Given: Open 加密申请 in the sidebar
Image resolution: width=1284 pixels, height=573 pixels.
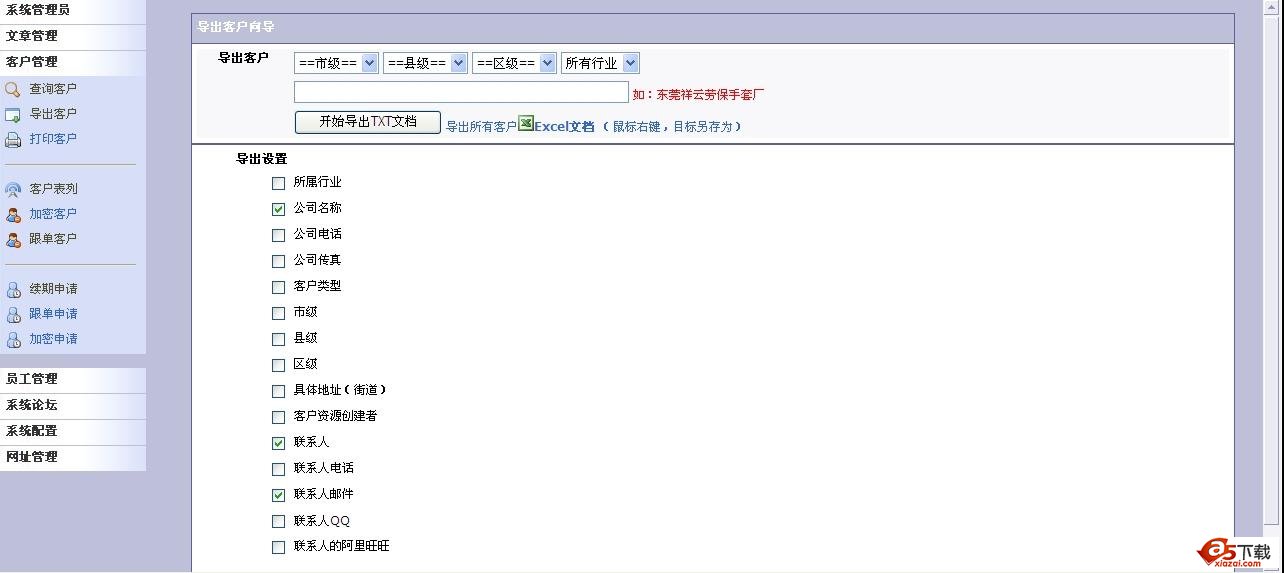Looking at the screenshot, I should pyautogui.click(x=53, y=339).
